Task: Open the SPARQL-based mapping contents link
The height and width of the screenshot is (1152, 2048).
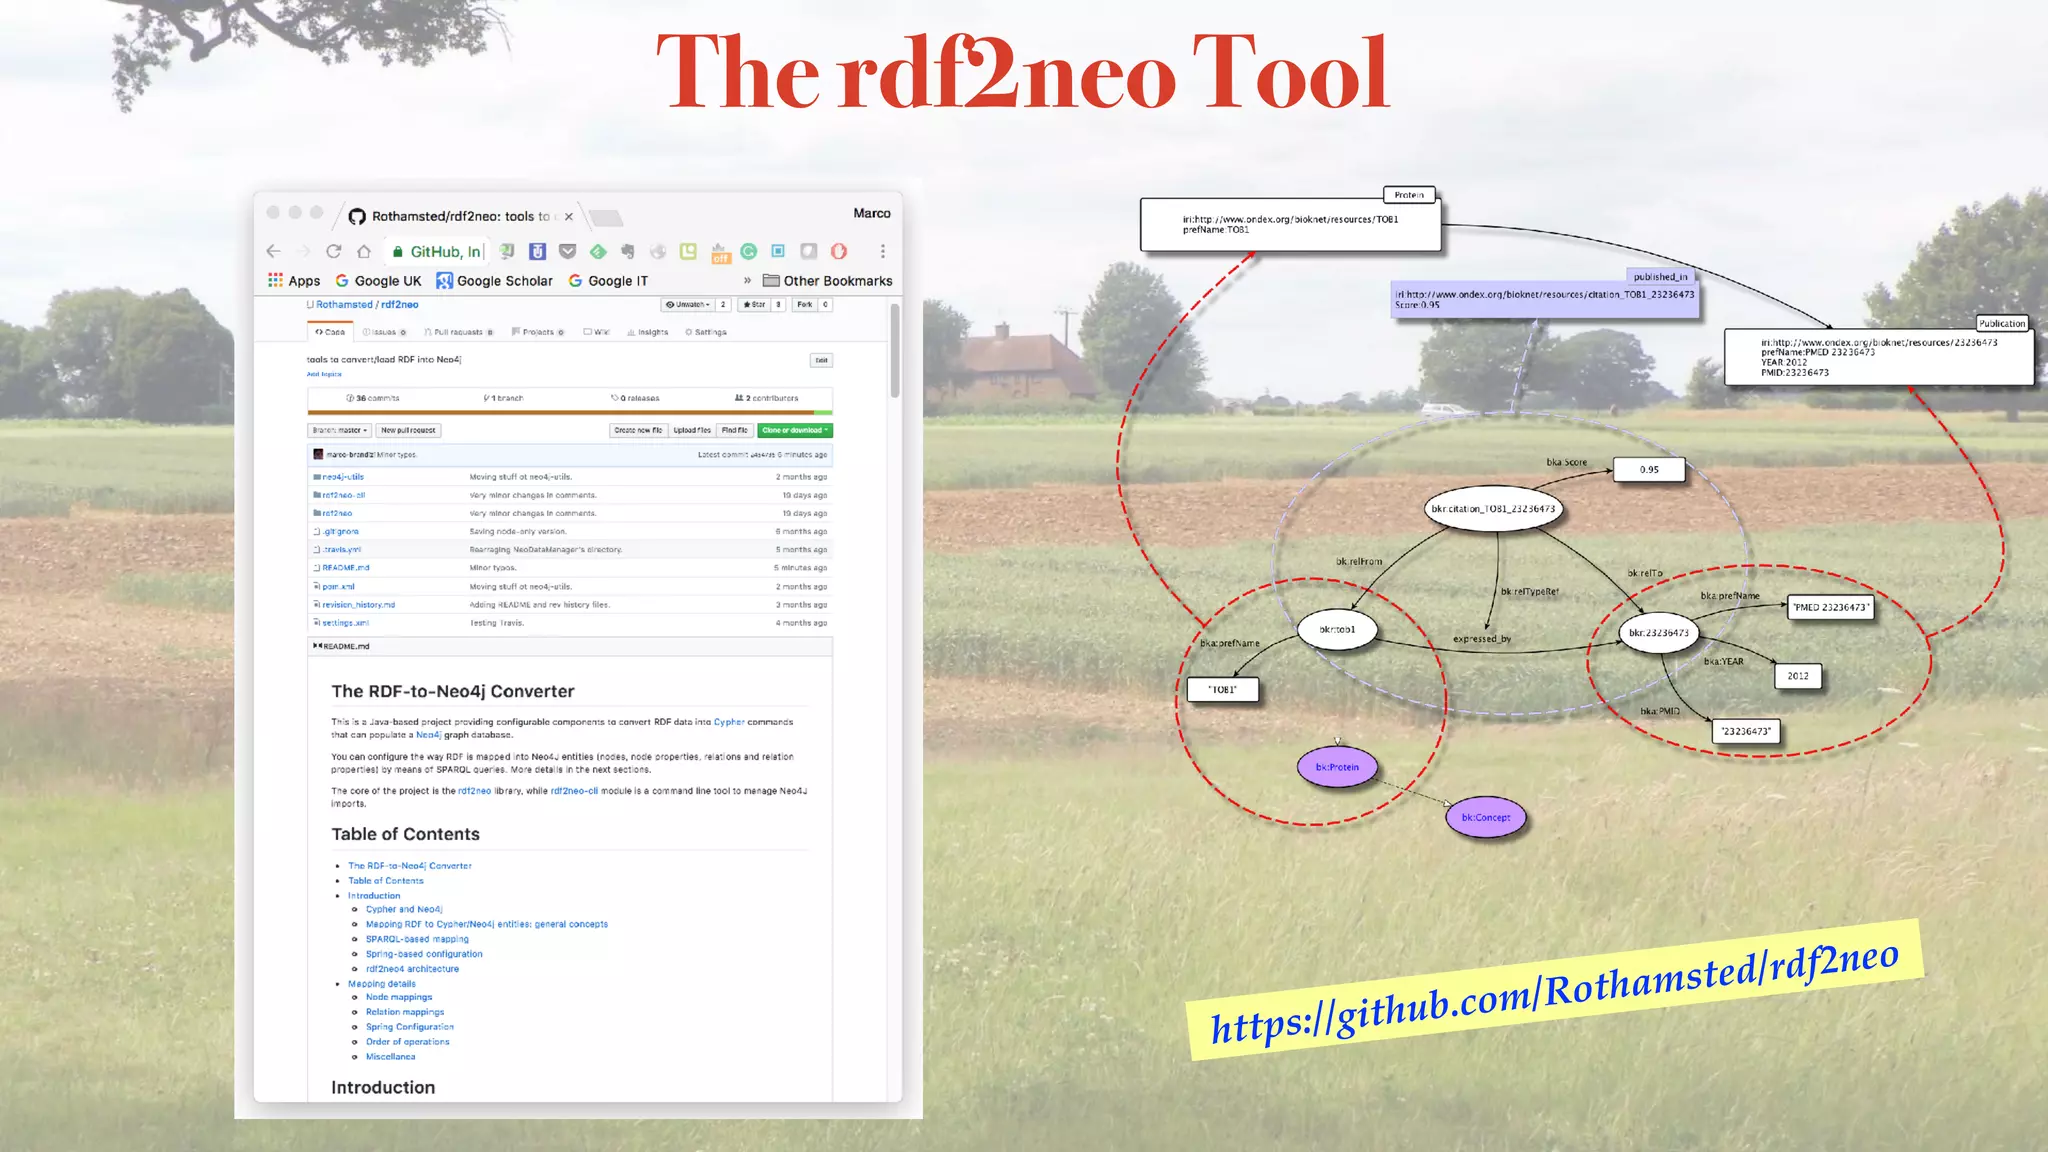Action: point(417,939)
